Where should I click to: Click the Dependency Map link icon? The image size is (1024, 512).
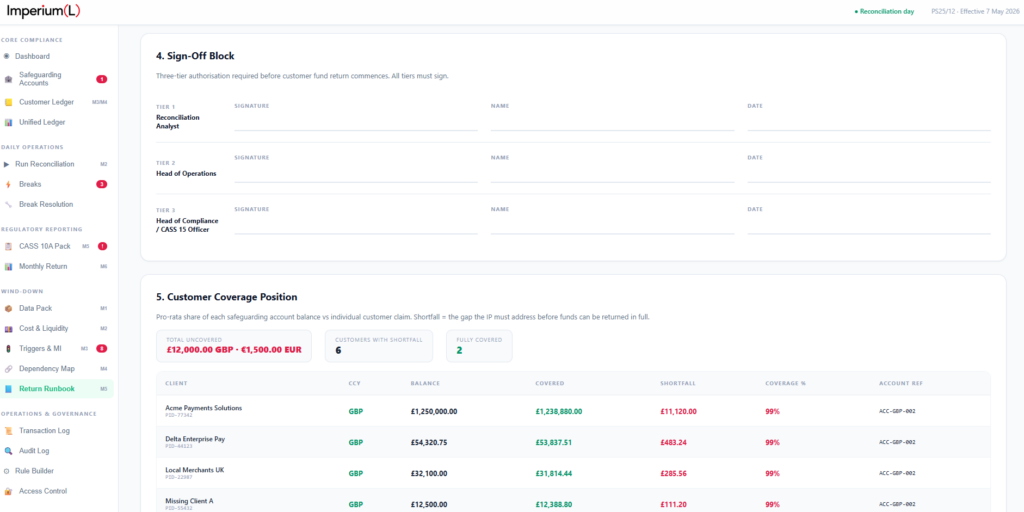click(x=8, y=369)
